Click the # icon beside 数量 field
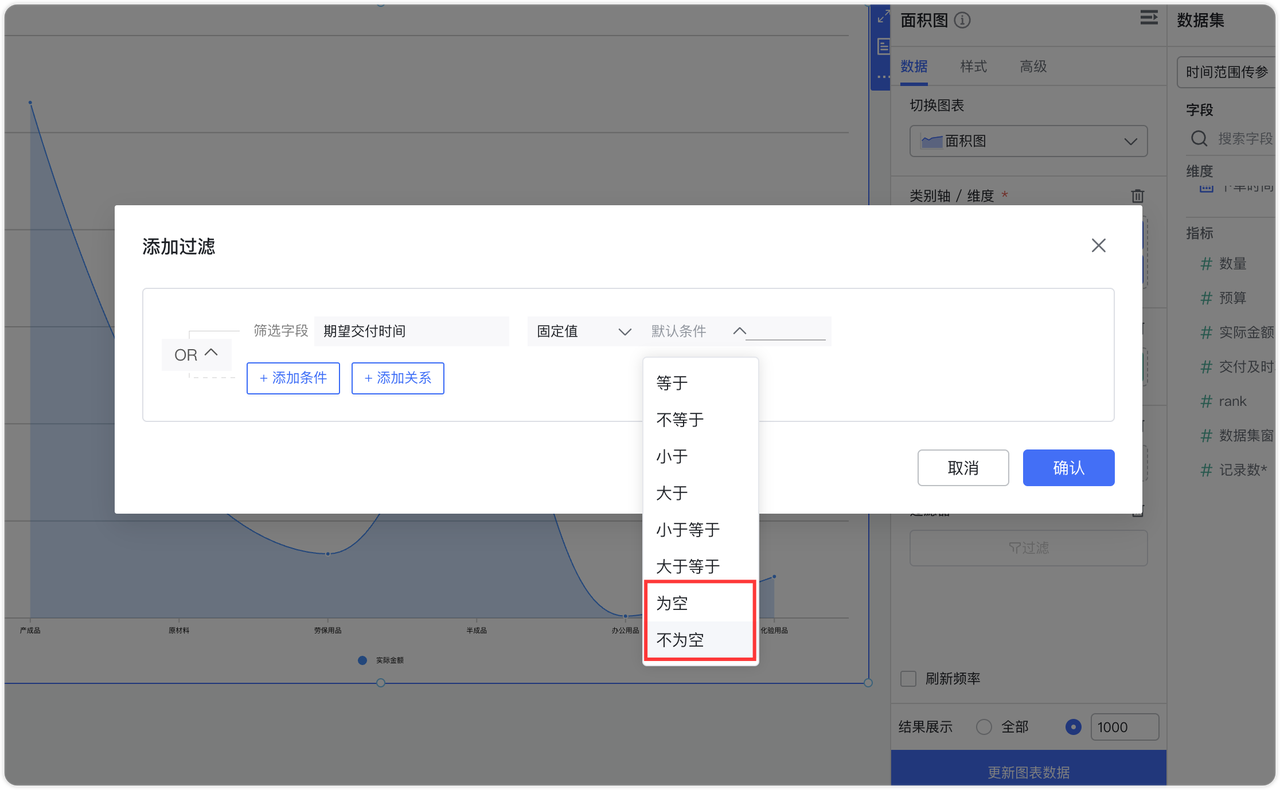Screen dimensions: 1280x790 (1205, 264)
